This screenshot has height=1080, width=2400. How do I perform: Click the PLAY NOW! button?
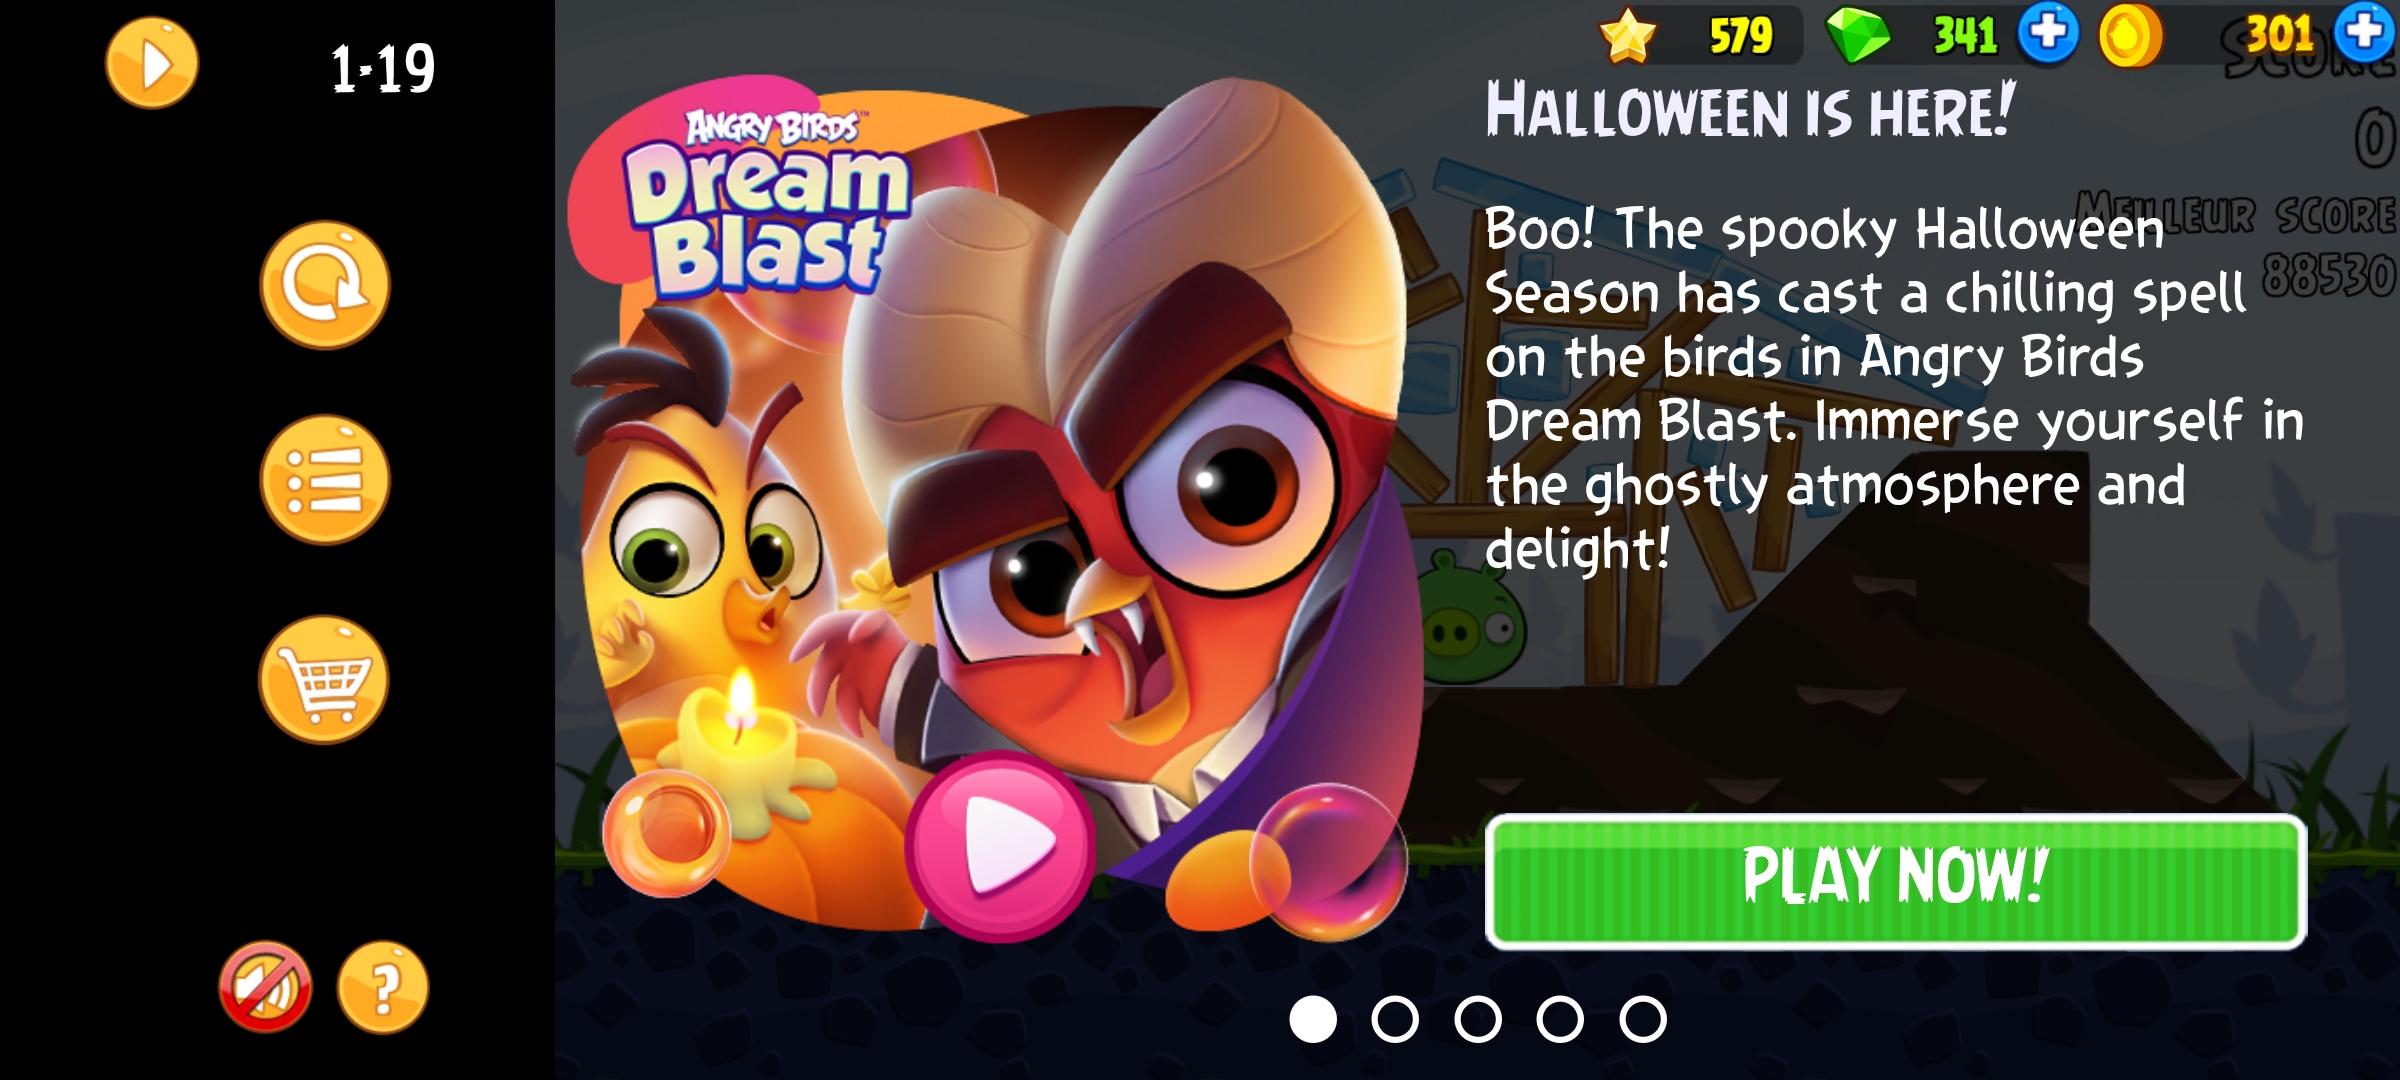[x=1896, y=881]
